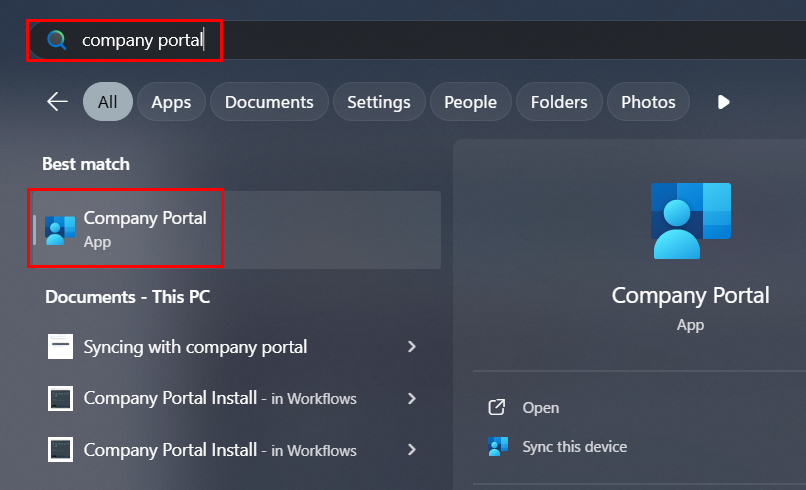Click the Company Portal icon in best match
This screenshot has height=490, width=806.
[x=60, y=230]
